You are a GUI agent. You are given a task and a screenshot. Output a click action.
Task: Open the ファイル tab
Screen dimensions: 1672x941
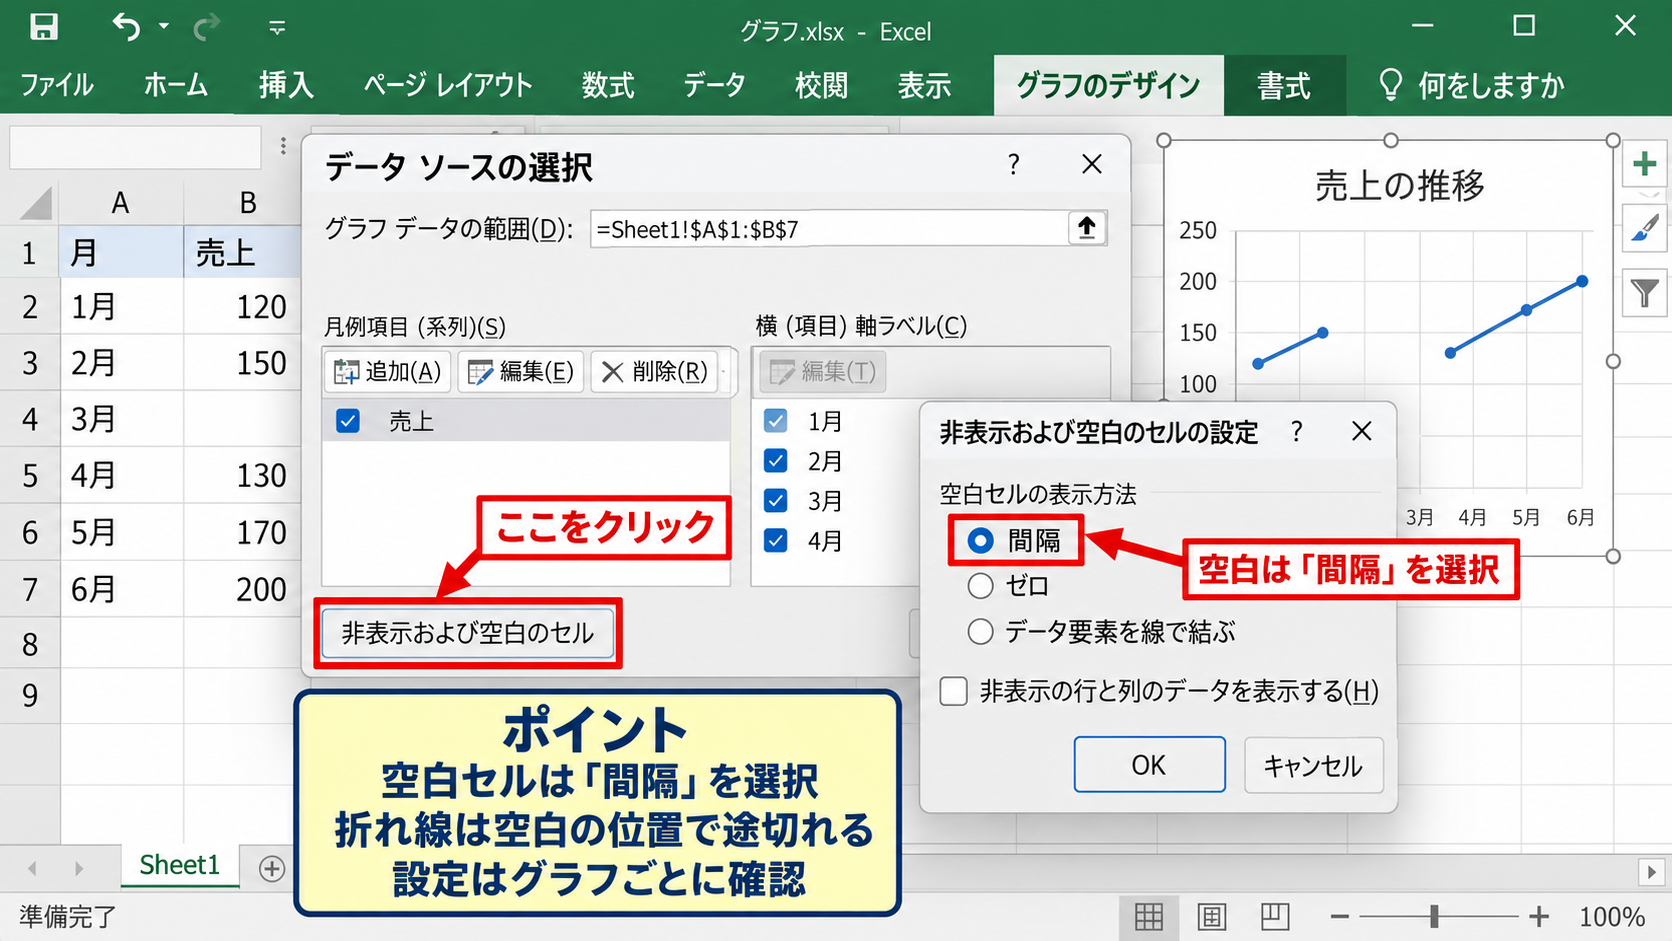pos(57,85)
